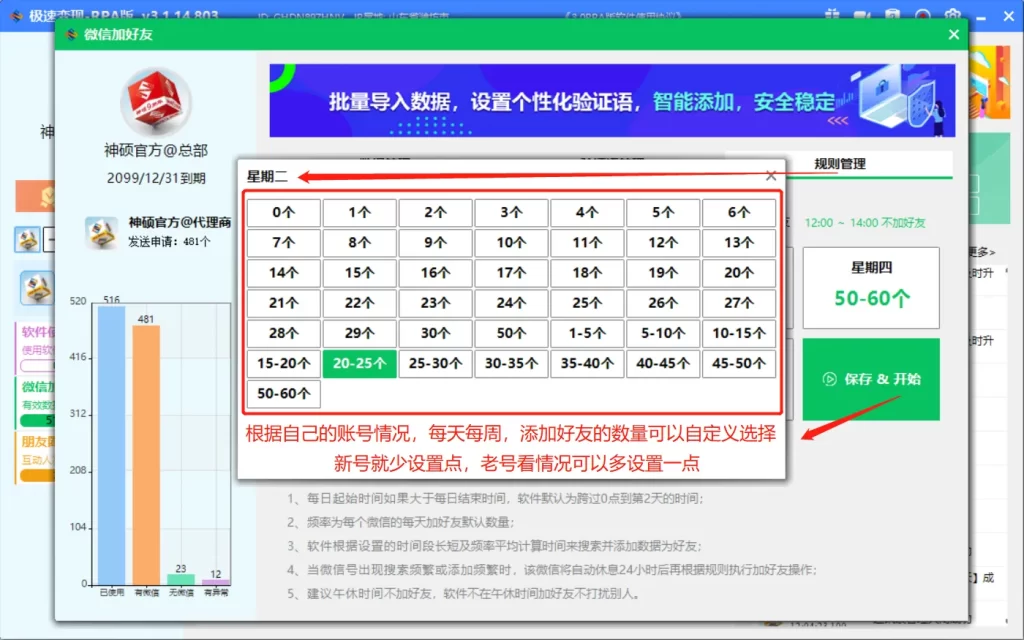The height and width of the screenshot is (640, 1024).
Task: Click the 保存 & 开始 button
Action: click(870, 379)
